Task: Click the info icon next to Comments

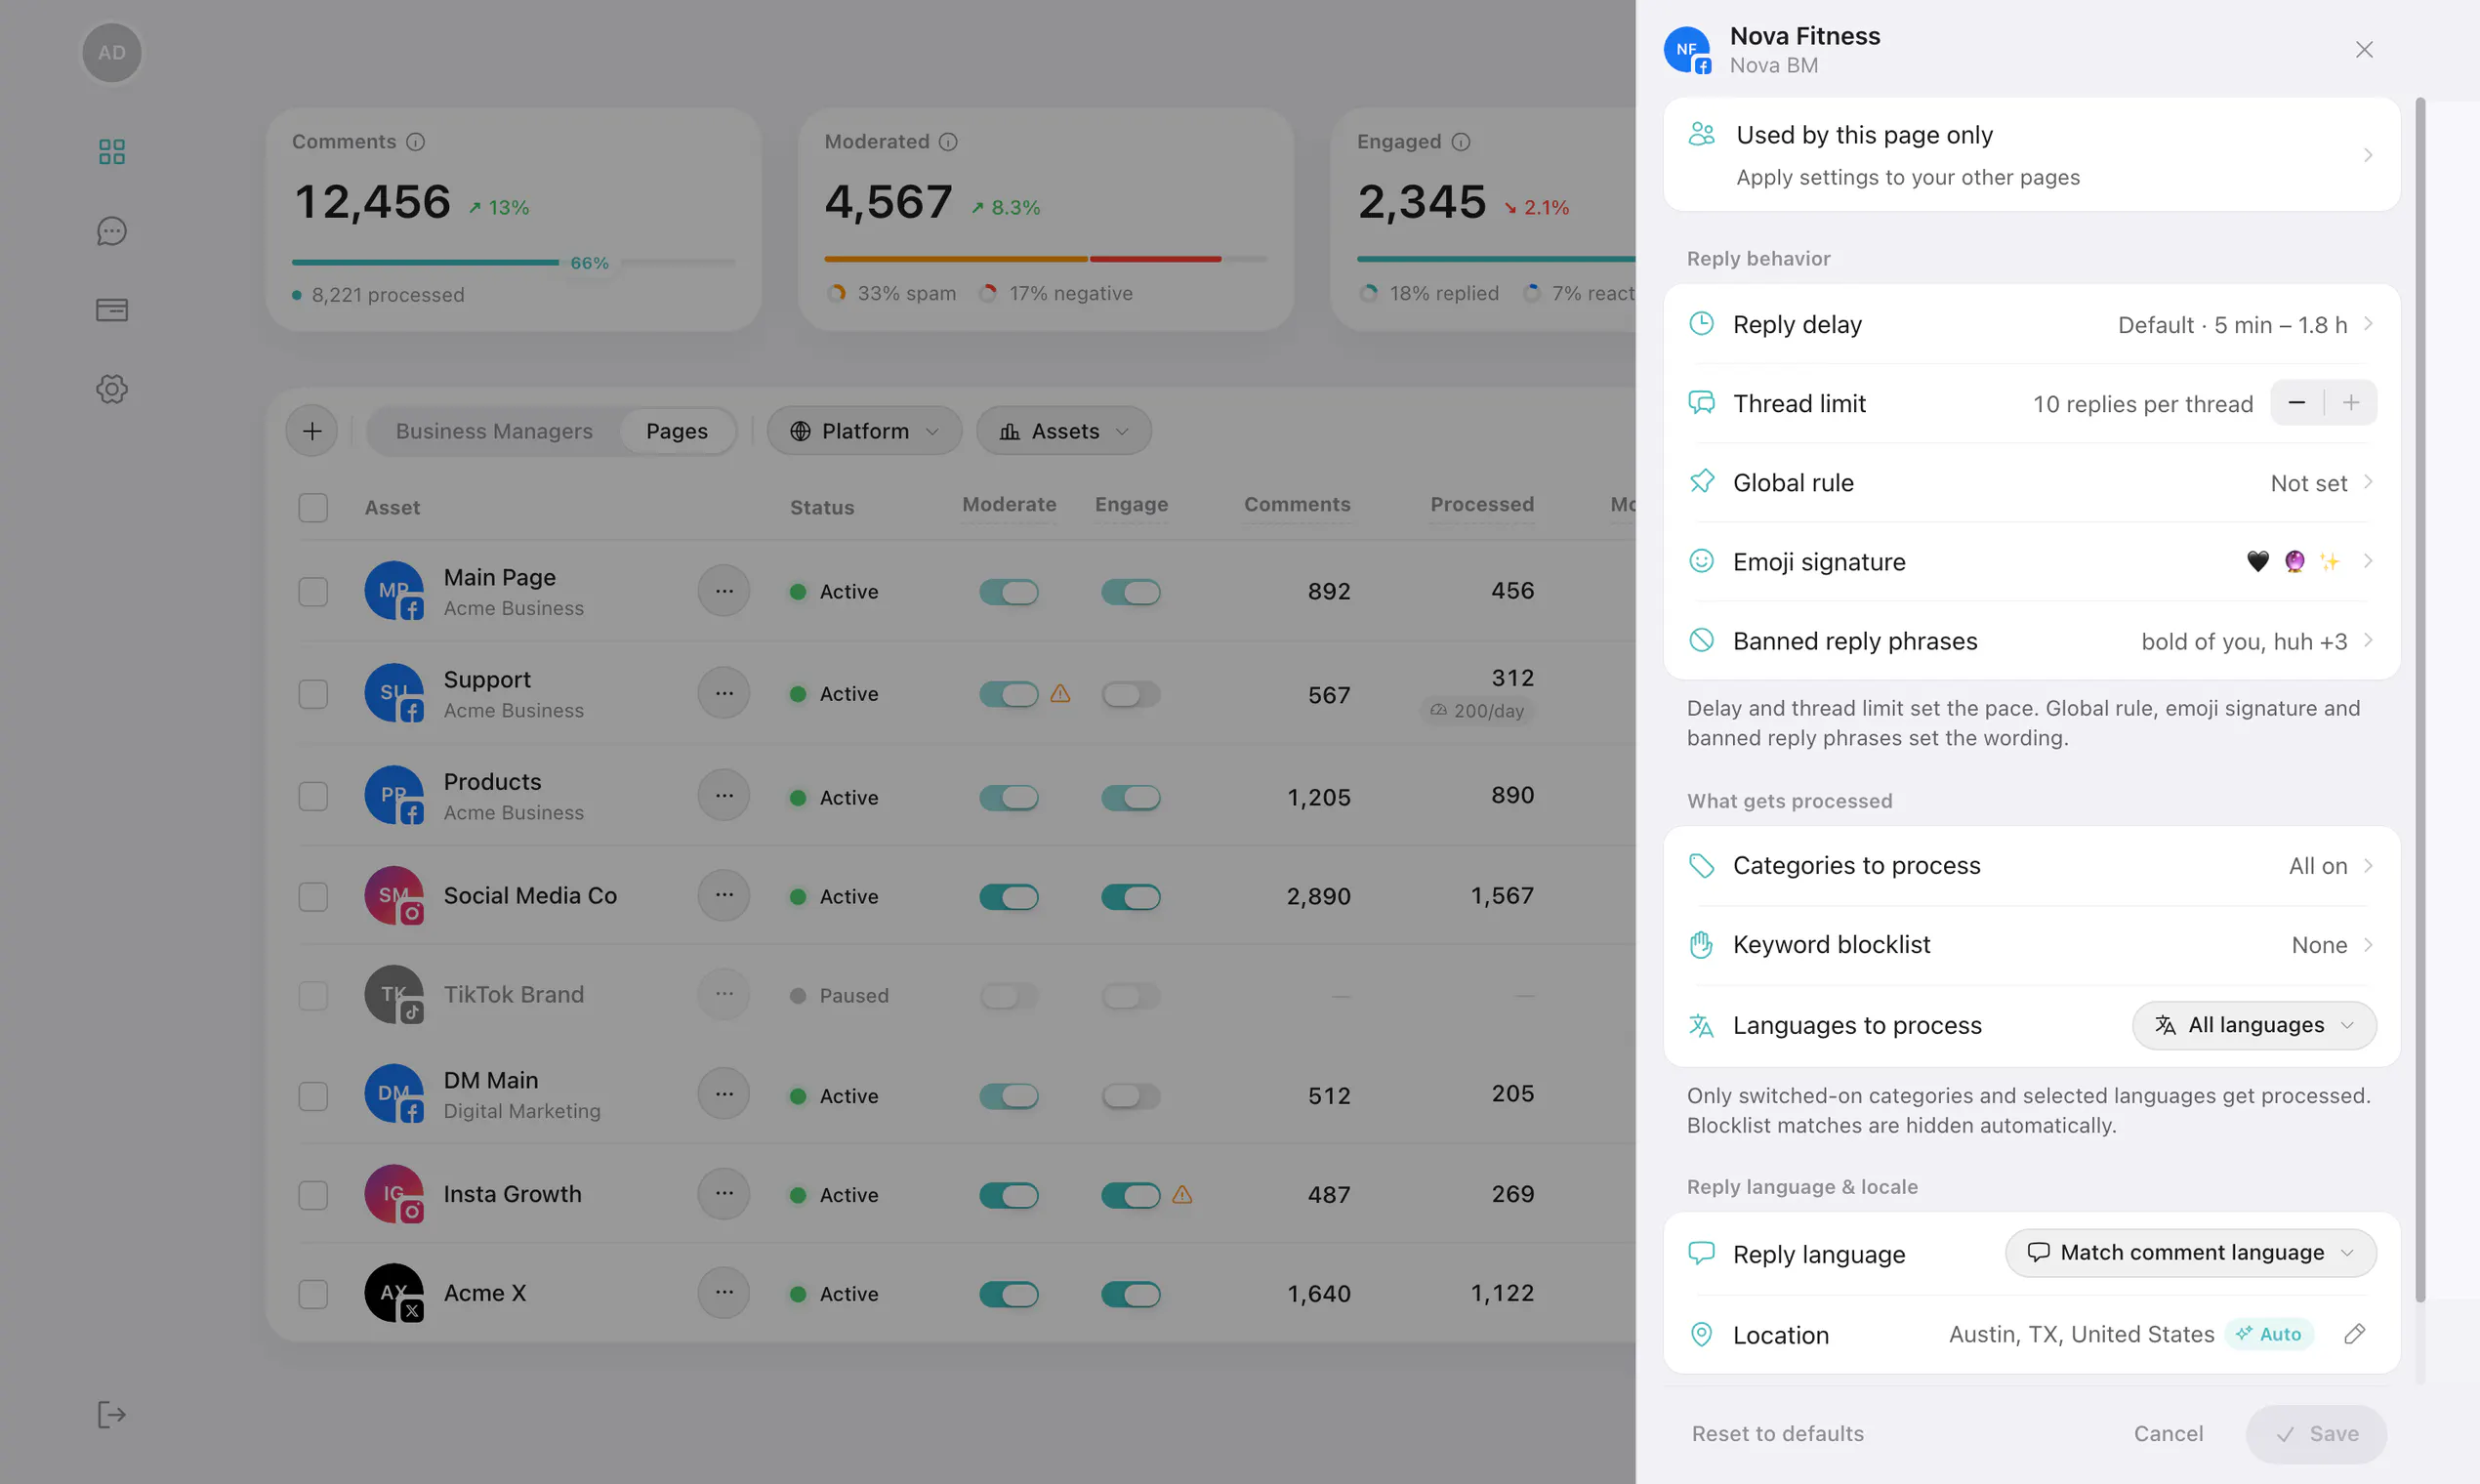Action: 415,142
